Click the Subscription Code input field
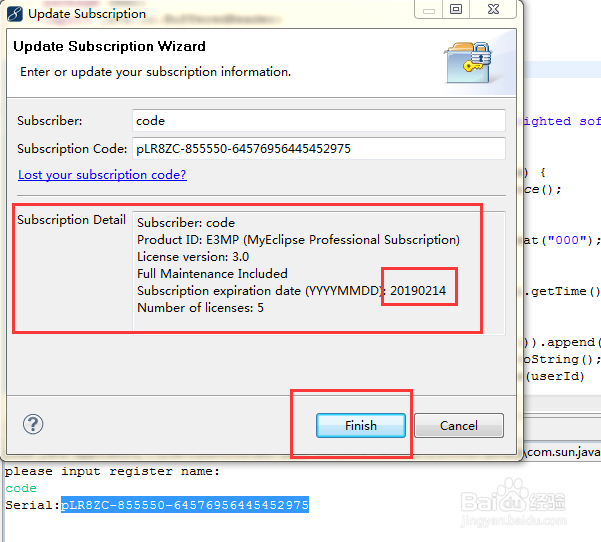This screenshot has height=542, width=601. (319, 149)
